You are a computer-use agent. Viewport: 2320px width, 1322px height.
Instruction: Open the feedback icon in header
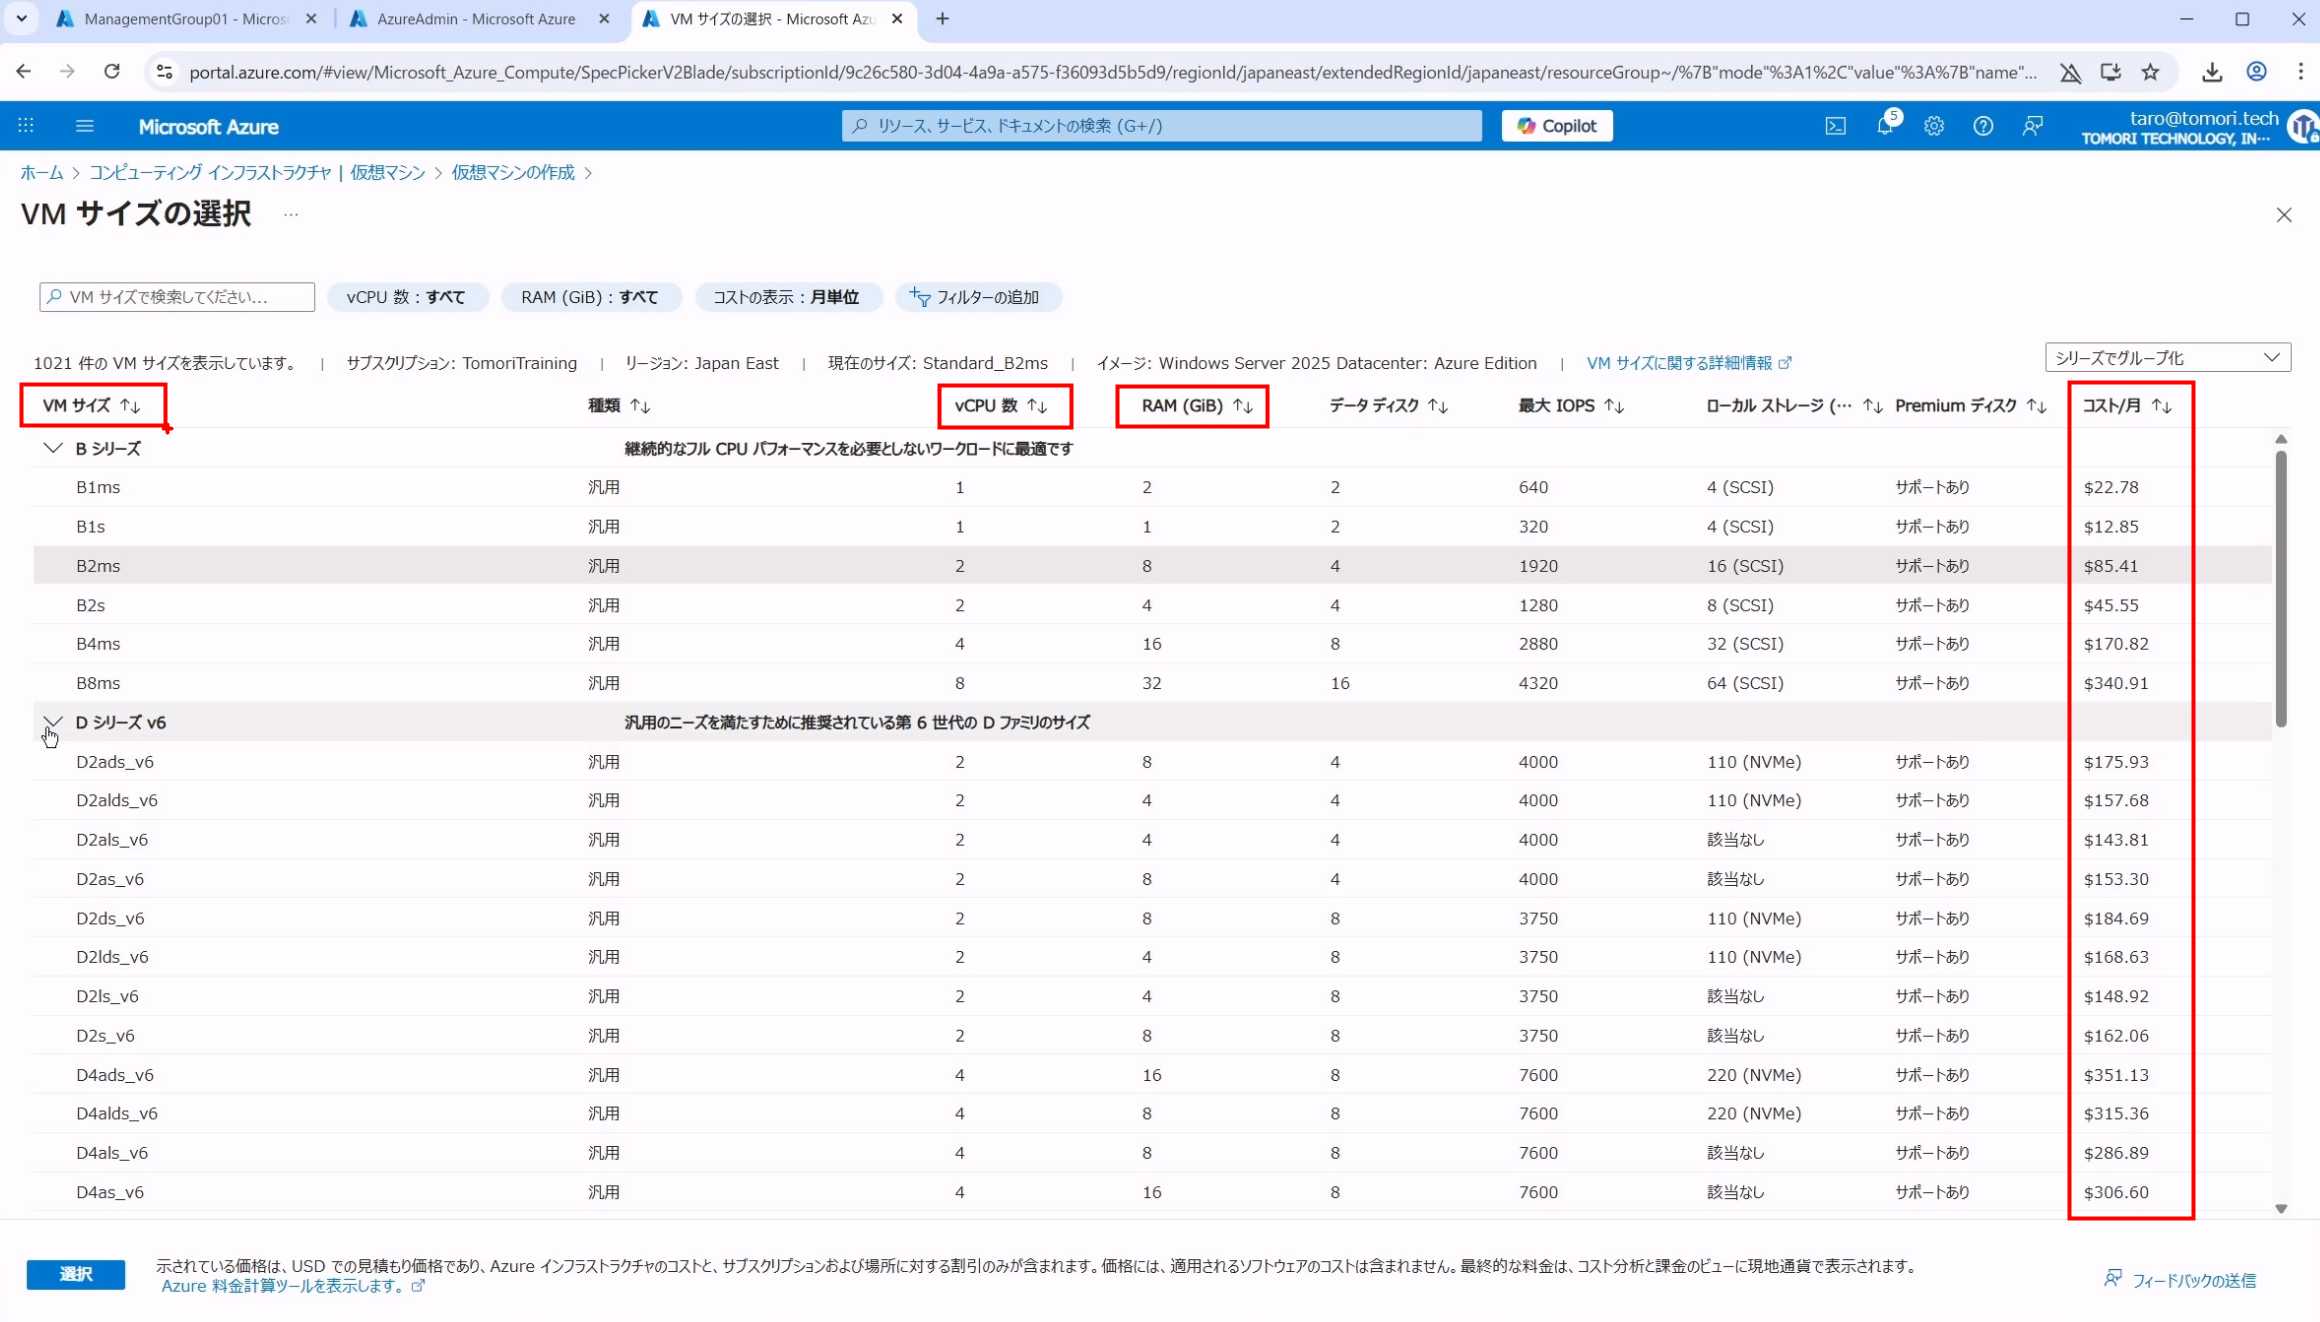pos(2031,126)
